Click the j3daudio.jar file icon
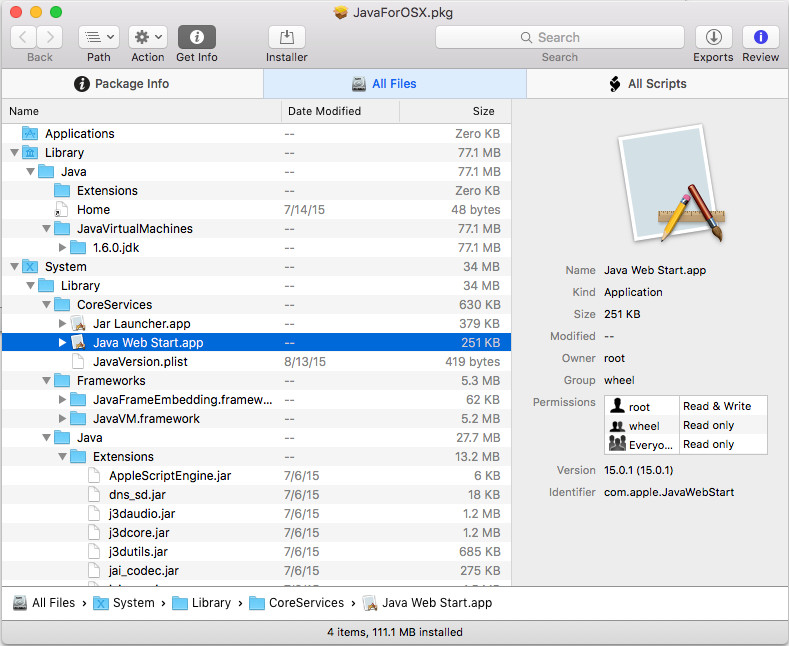The image size is (789, 646). [94, 514]
